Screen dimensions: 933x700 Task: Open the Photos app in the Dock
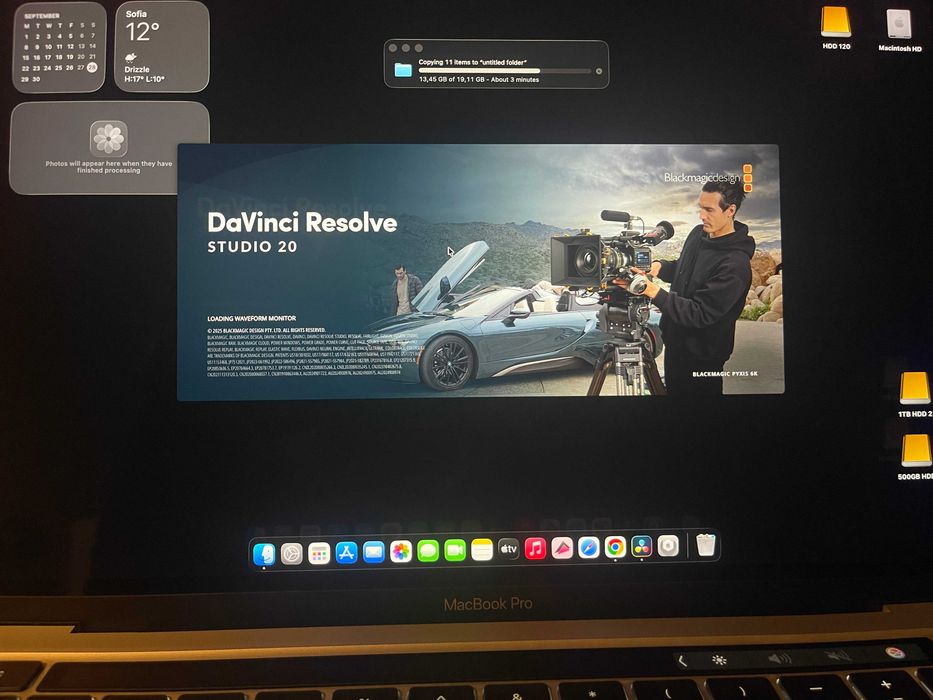(401, 552)
